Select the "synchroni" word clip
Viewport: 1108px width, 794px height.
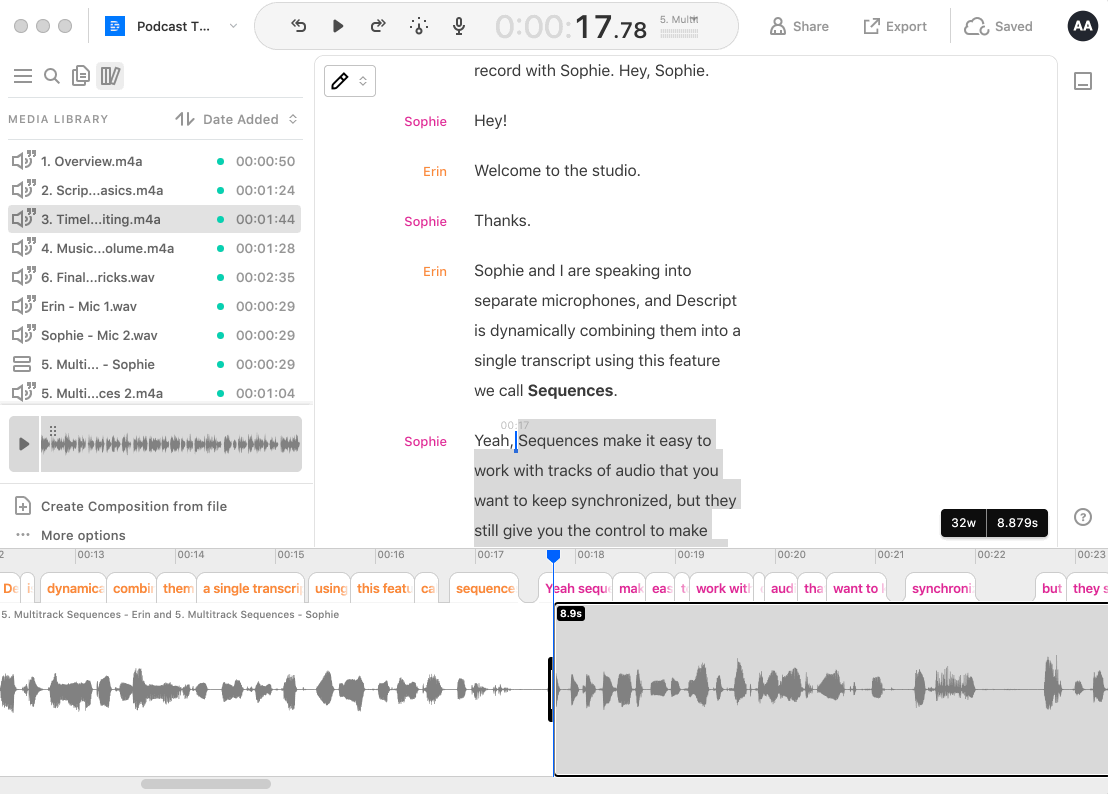point(941,588)
